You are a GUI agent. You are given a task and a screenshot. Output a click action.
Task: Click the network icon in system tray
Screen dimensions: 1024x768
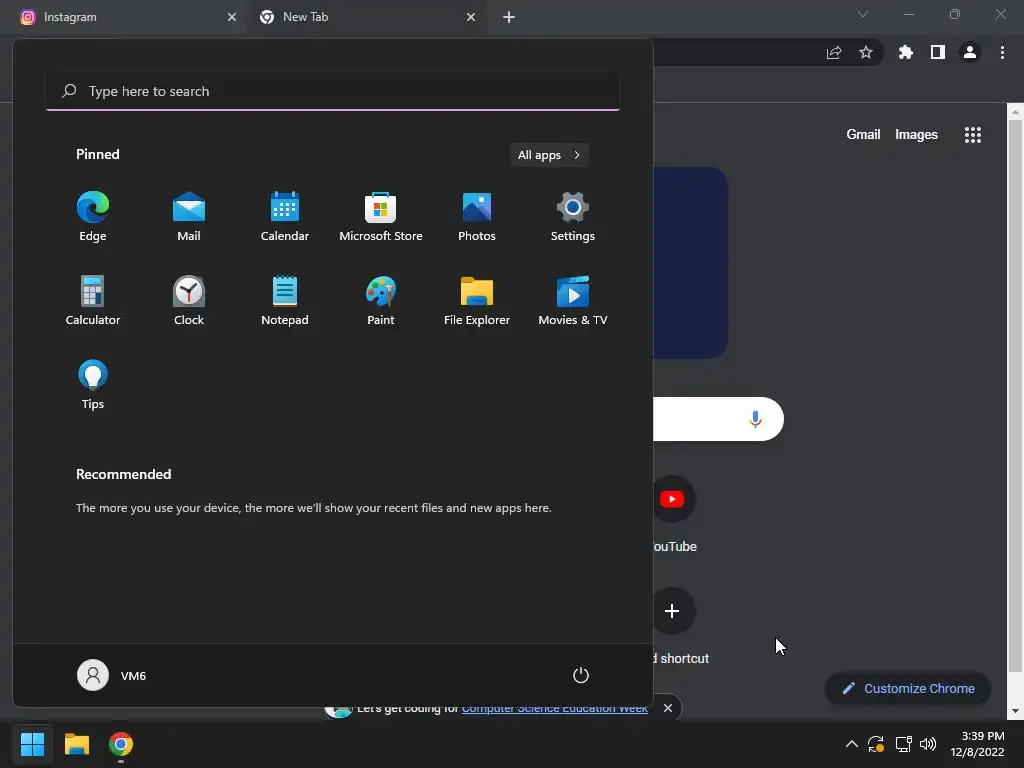[903, 744]
